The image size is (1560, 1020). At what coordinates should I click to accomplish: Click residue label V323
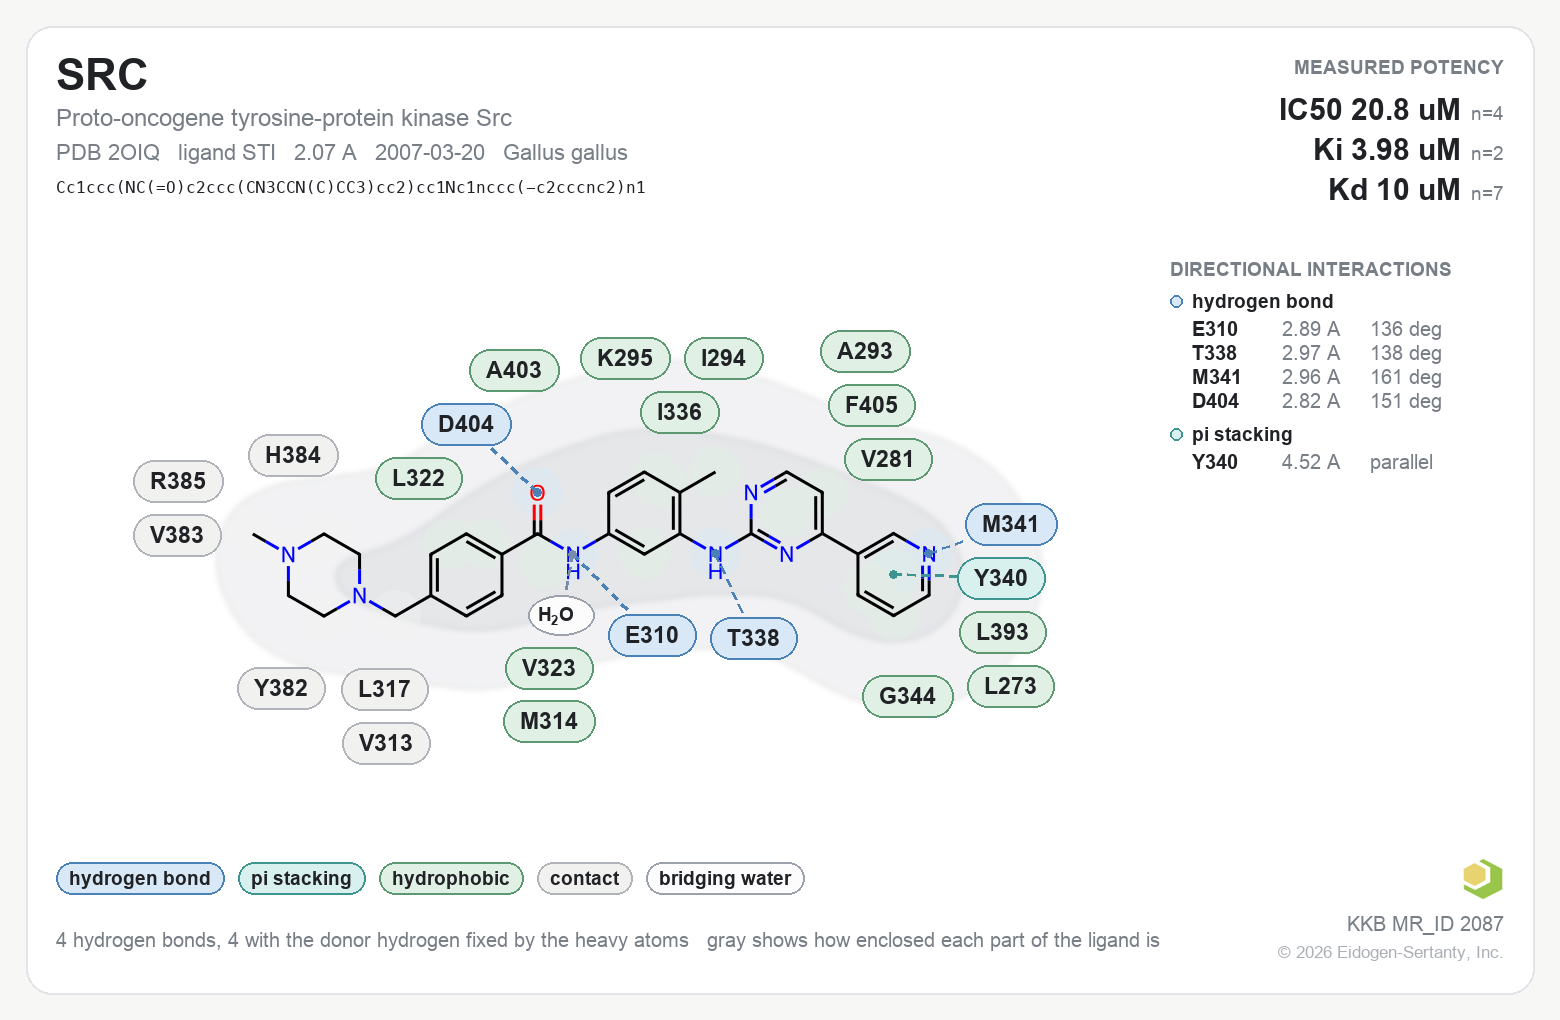549,668
